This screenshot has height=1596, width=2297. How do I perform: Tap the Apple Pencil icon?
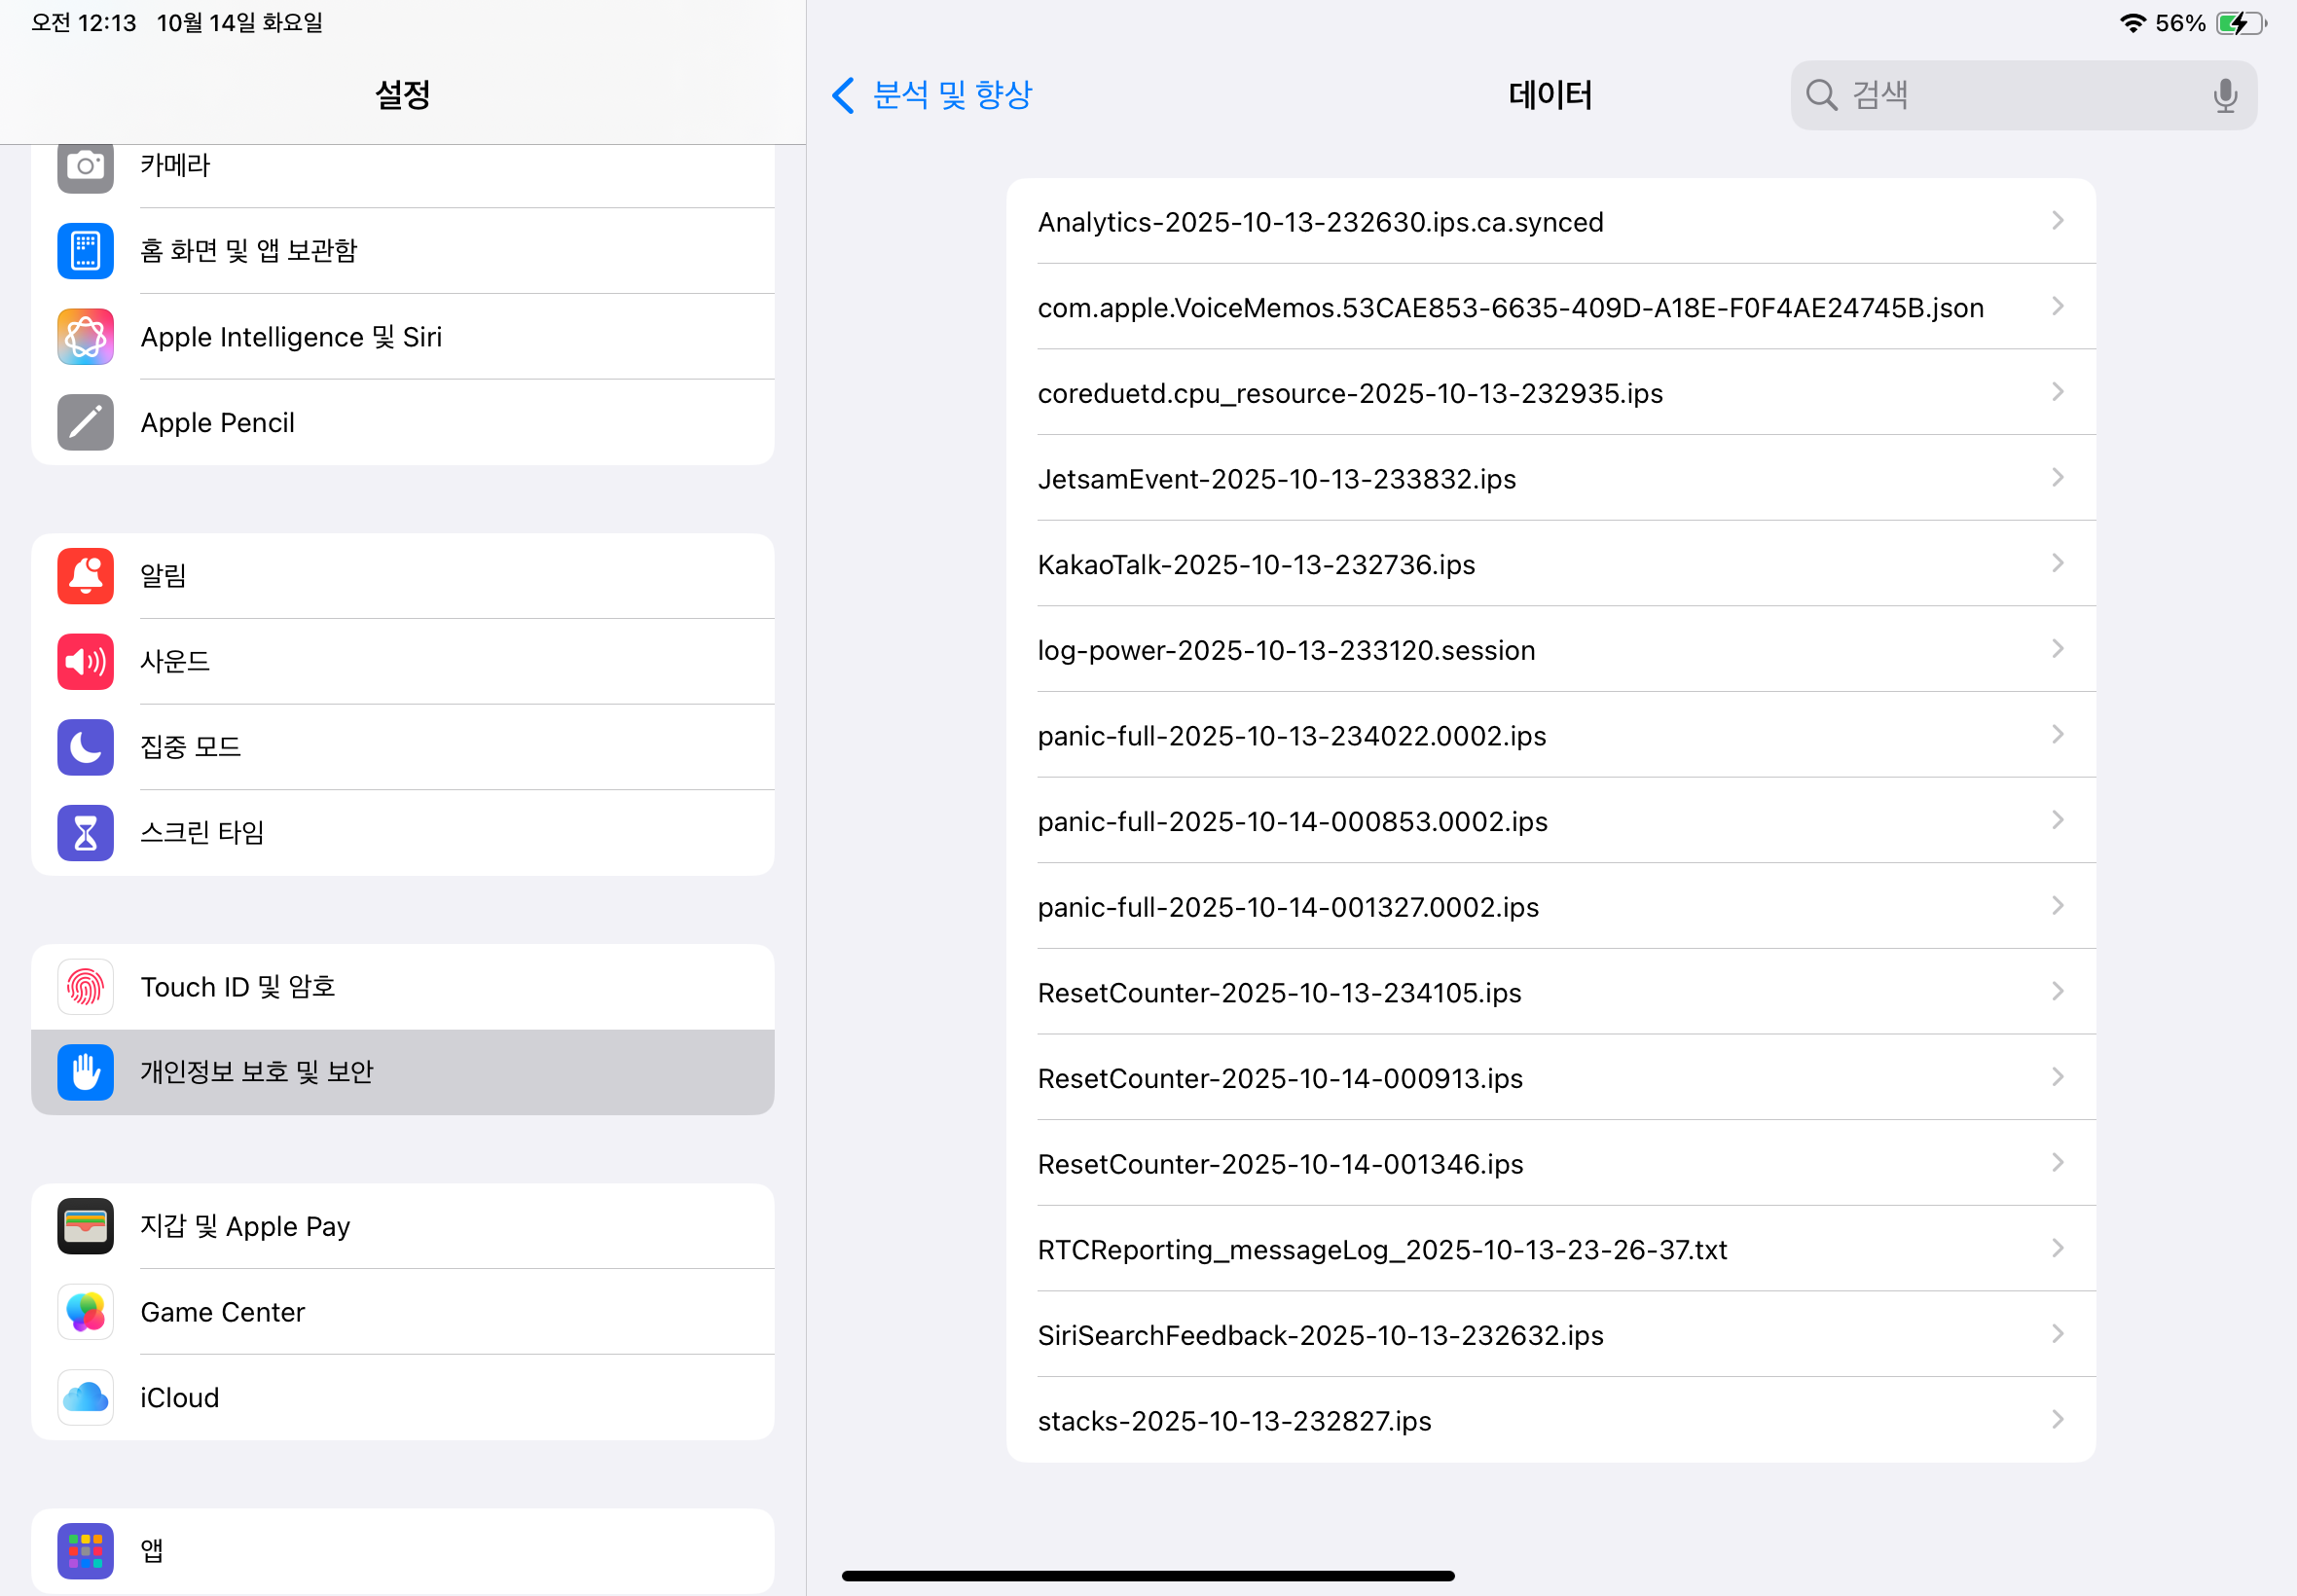(x=85, y=422)
